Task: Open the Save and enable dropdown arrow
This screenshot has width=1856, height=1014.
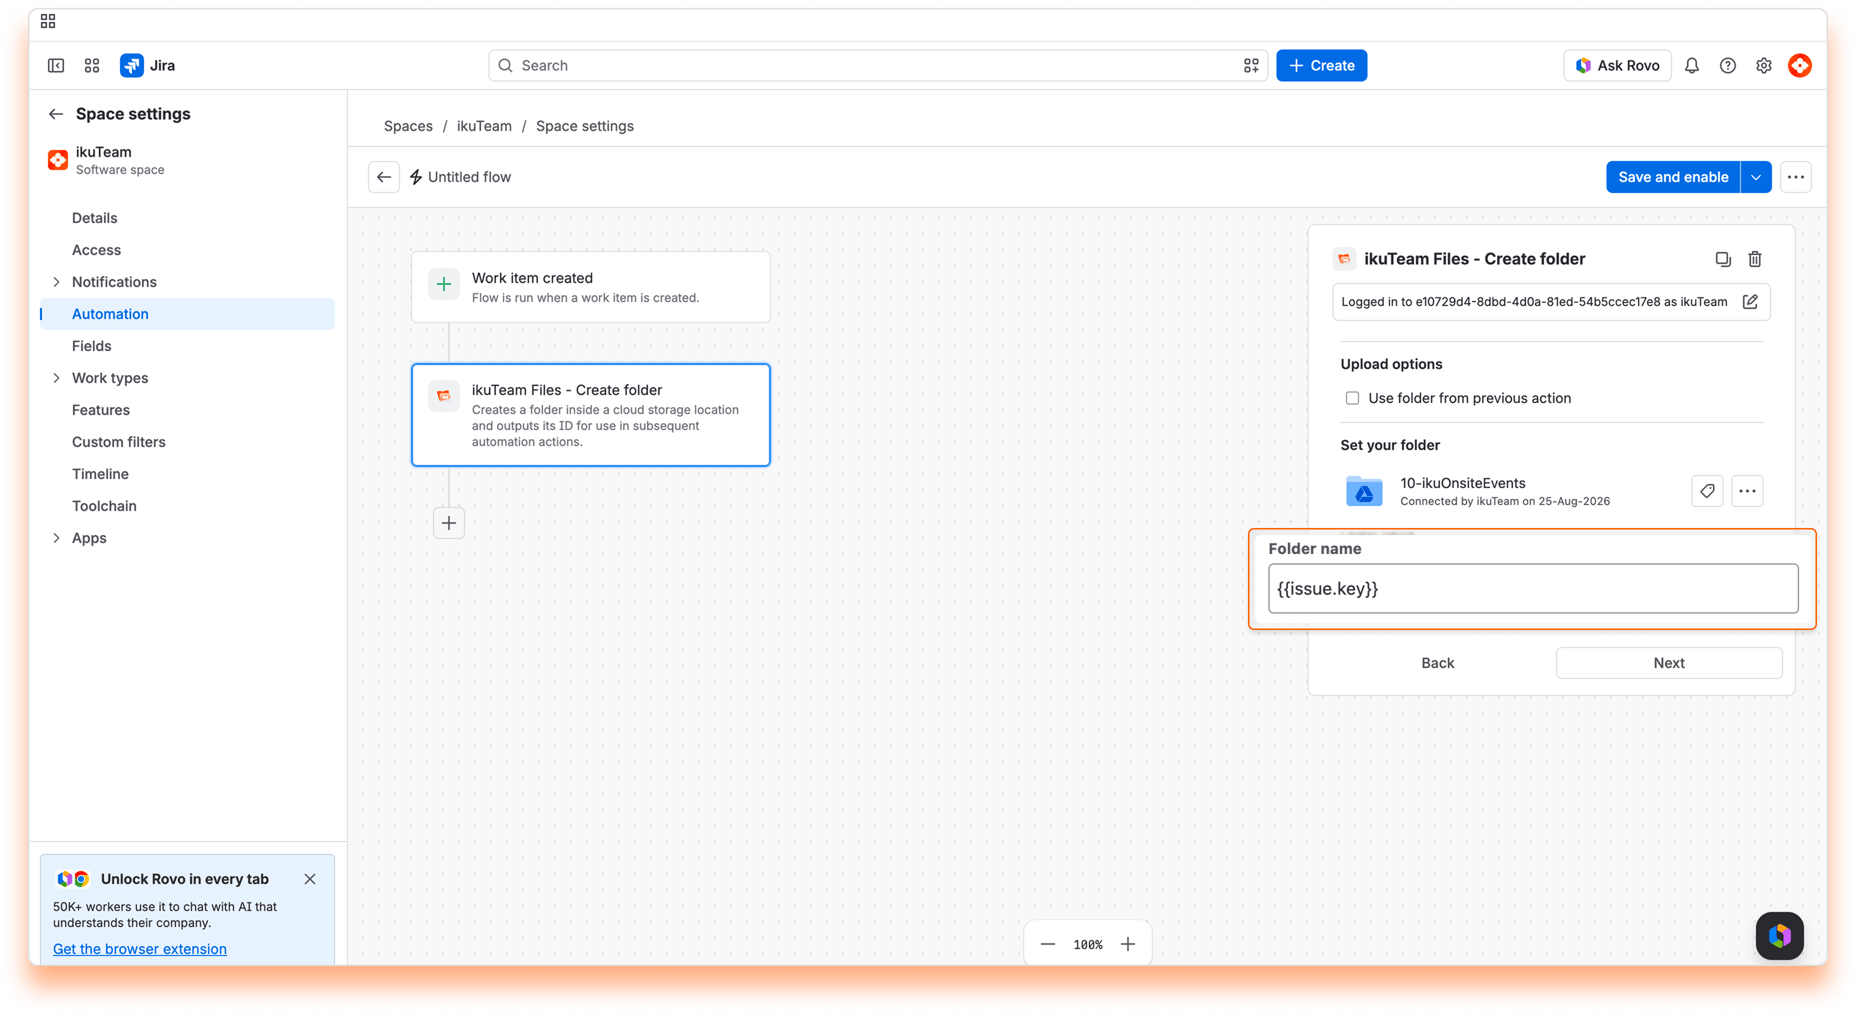Action: click(x=1756, y=177)
